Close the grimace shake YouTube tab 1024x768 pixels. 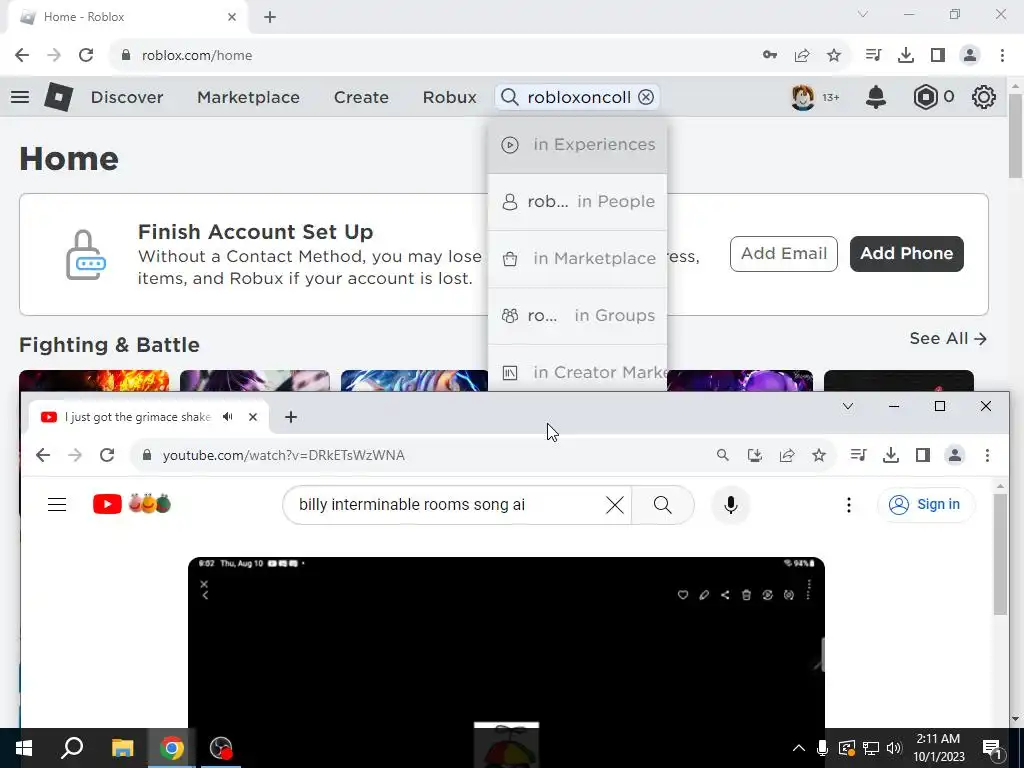[253, 417]
